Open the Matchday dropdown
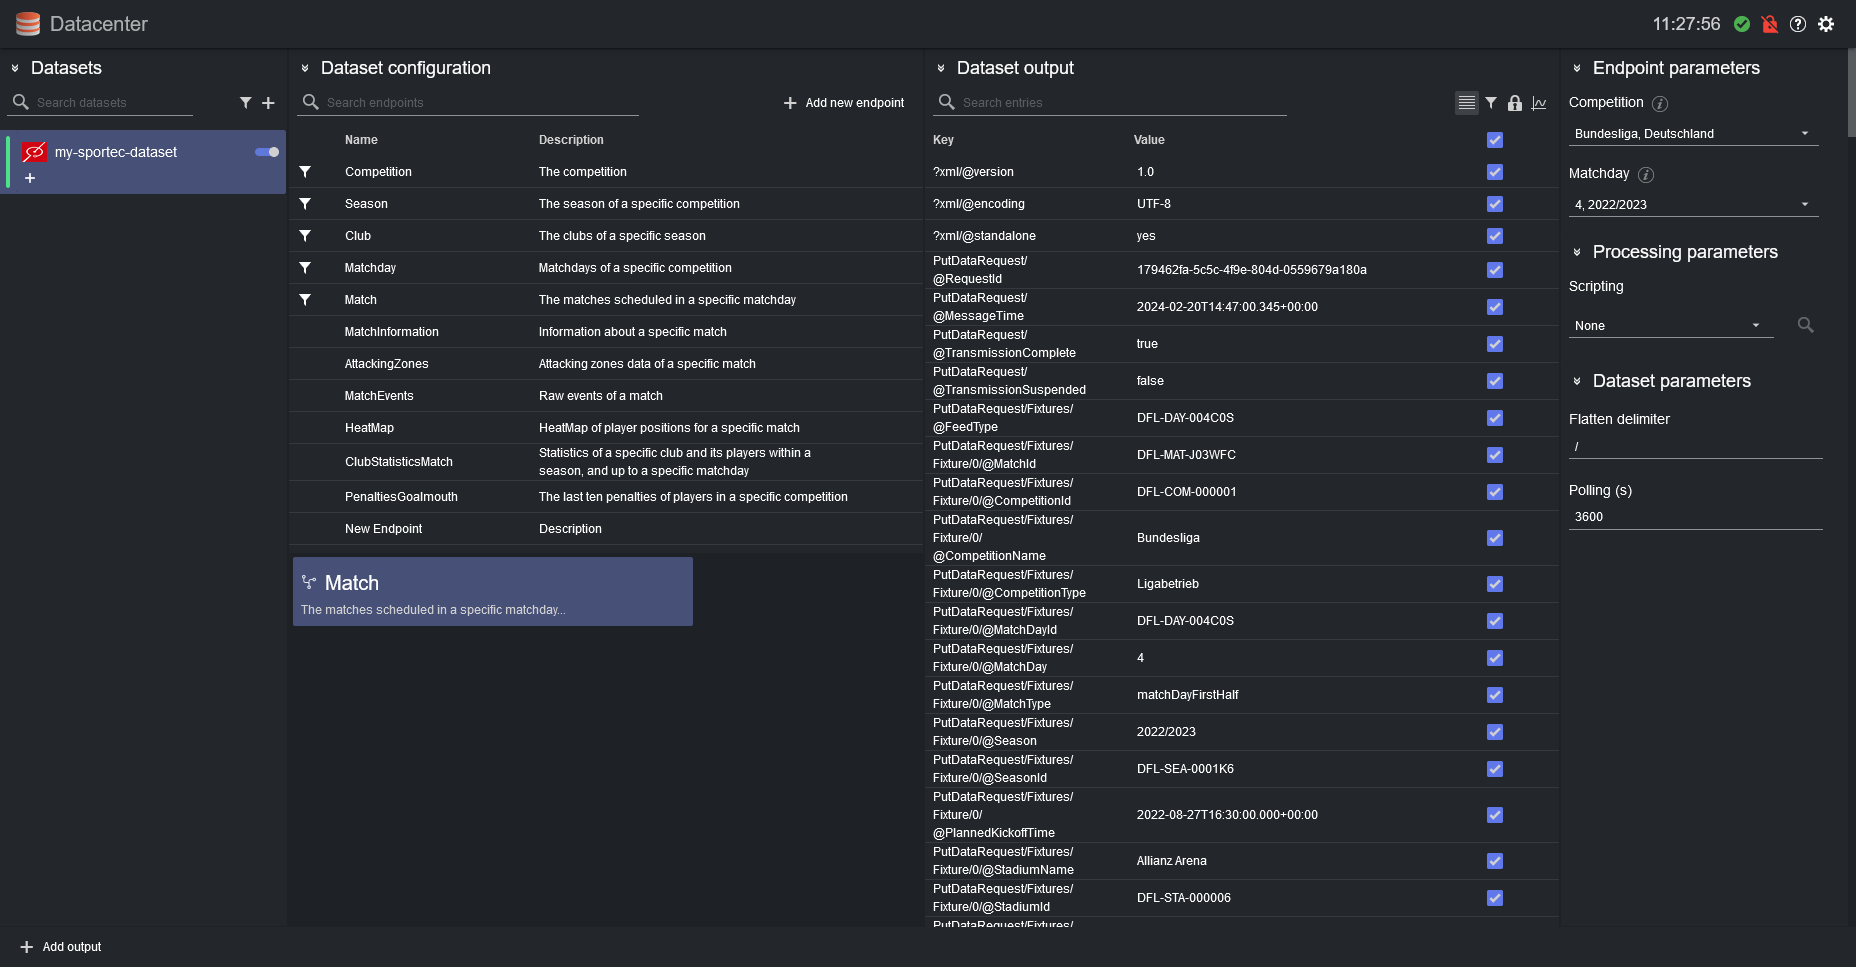The image size is (1856, 967). tap(1692, 205)
